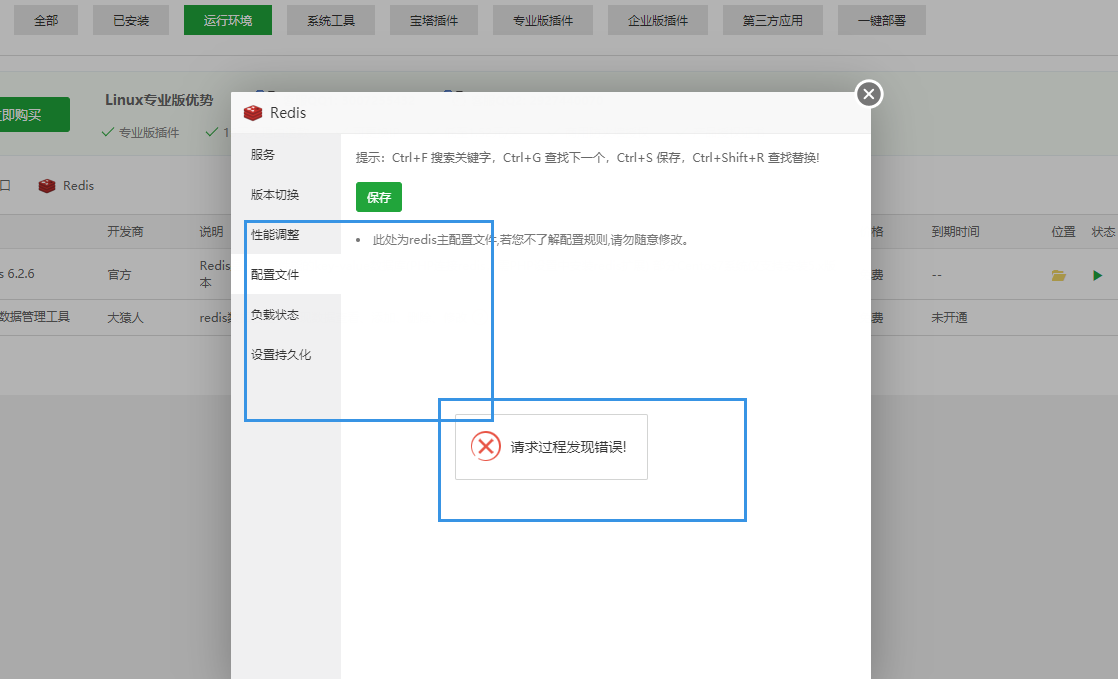Click the 到期时间 column header
The width and height of the screenshot is (1118, 679).
coord(955,232)
